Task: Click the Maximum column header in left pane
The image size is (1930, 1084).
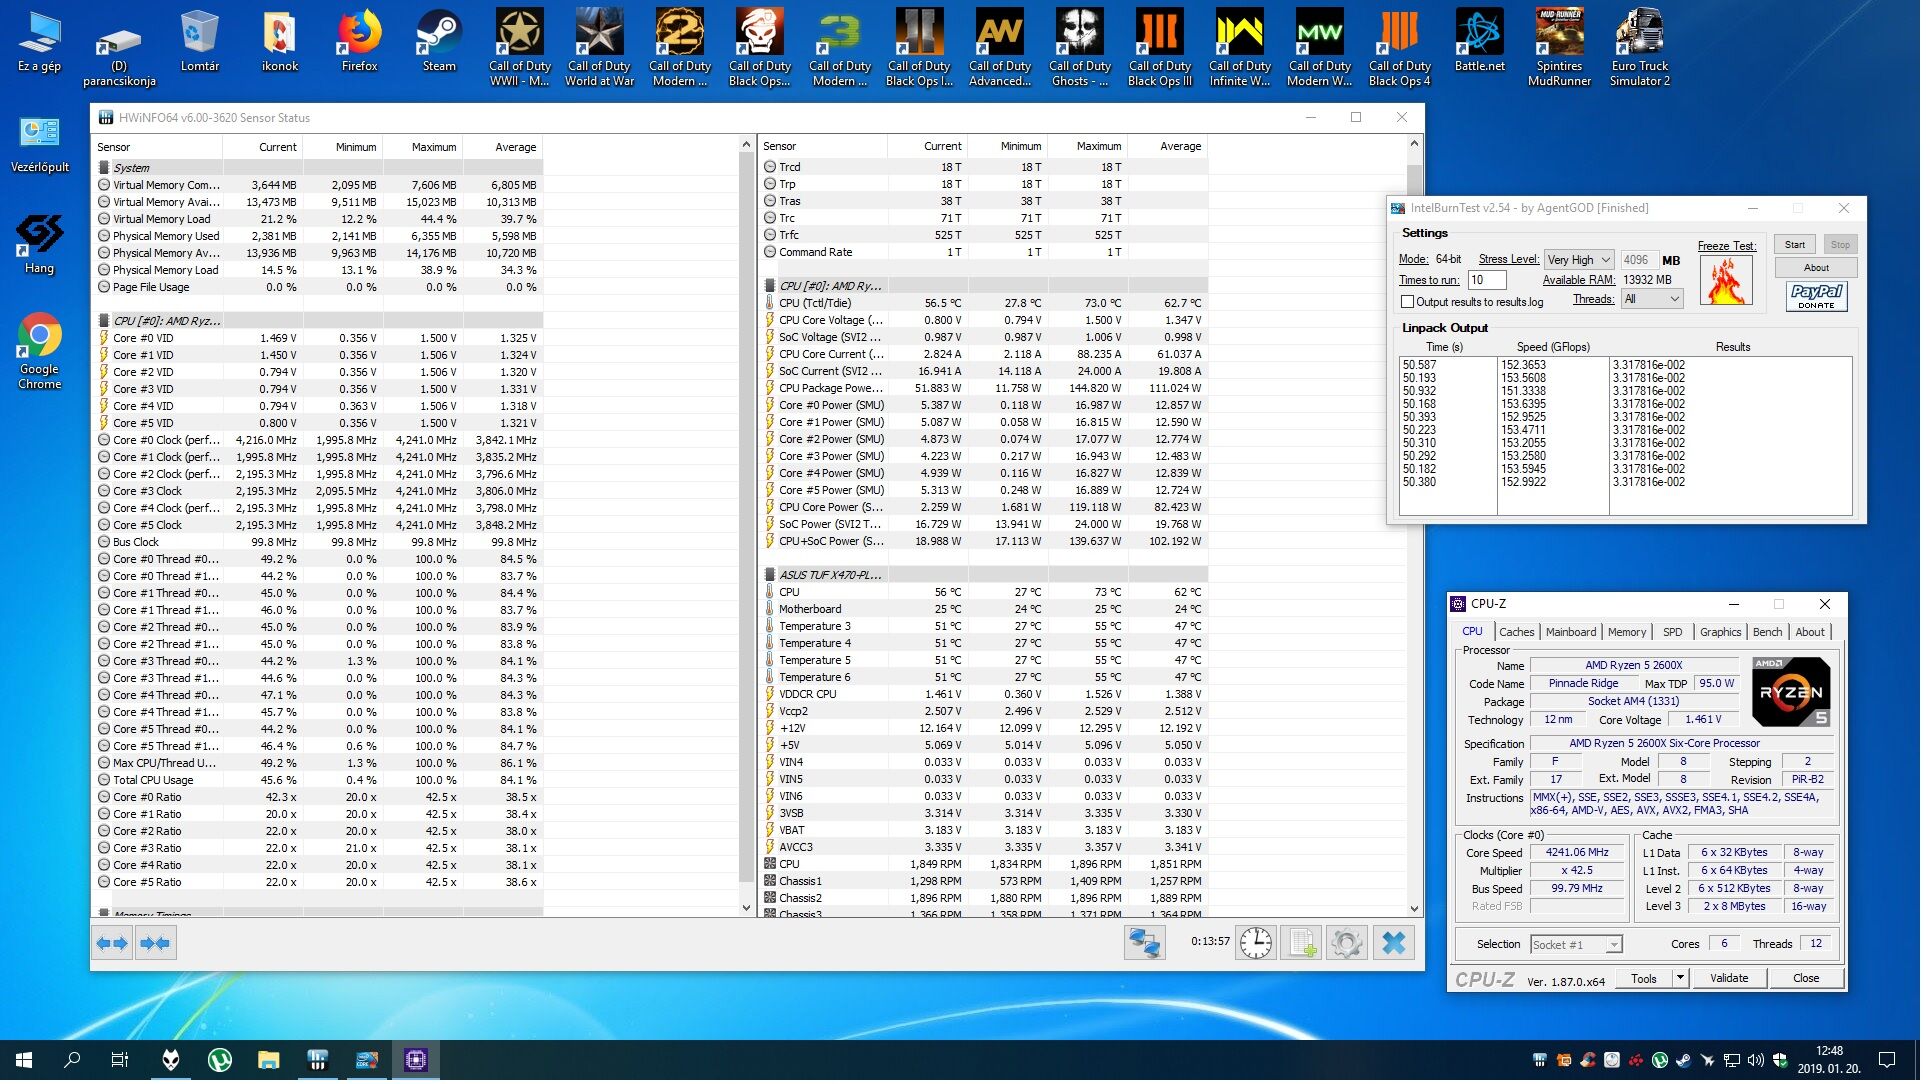Action: click(x=423, y=148)
